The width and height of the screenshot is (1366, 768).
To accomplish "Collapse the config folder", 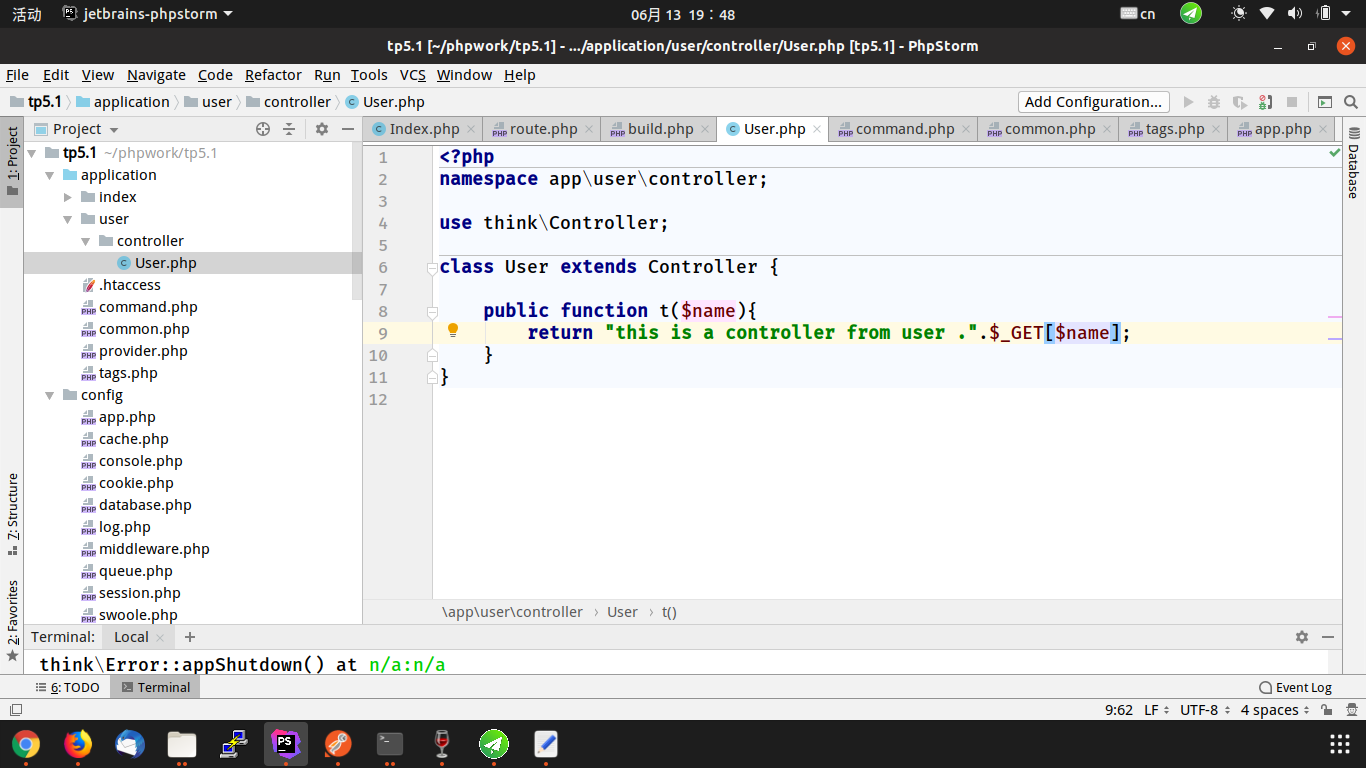I will (50, 395).
